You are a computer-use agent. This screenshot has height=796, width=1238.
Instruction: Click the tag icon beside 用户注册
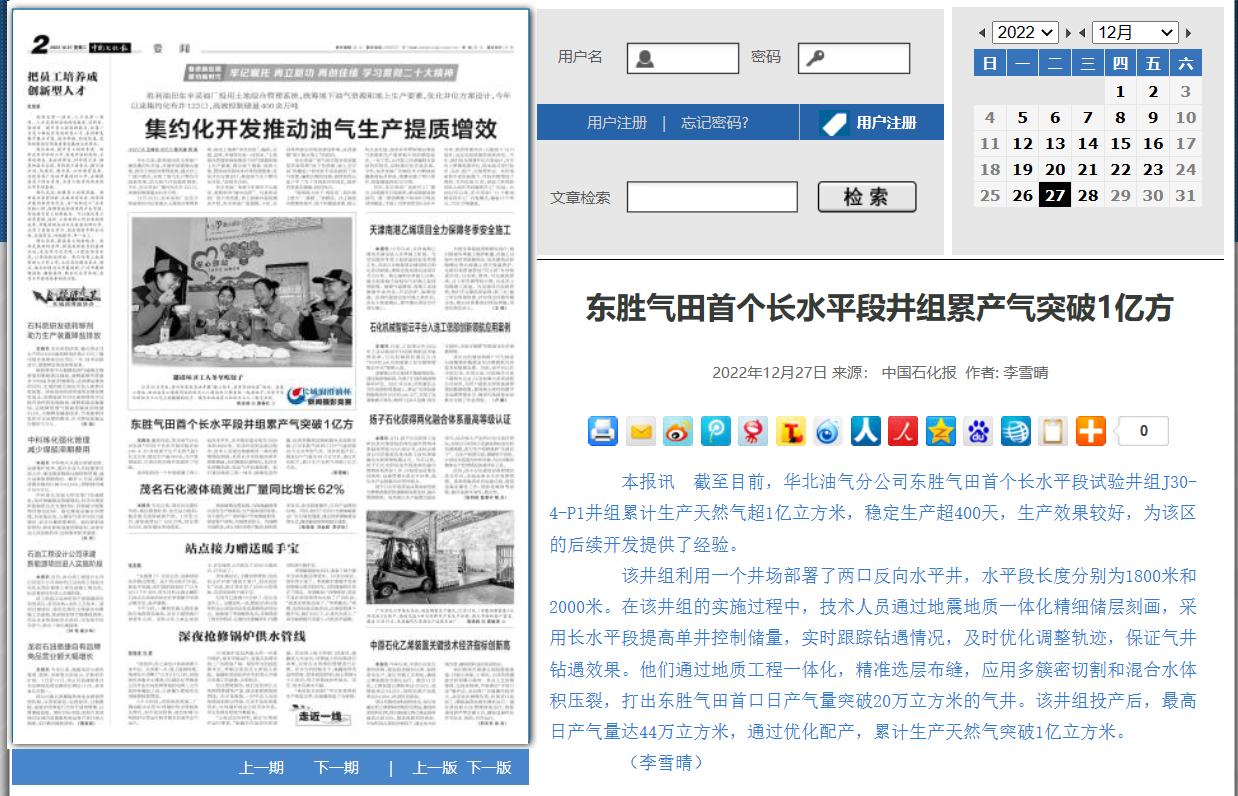[833, 123]
